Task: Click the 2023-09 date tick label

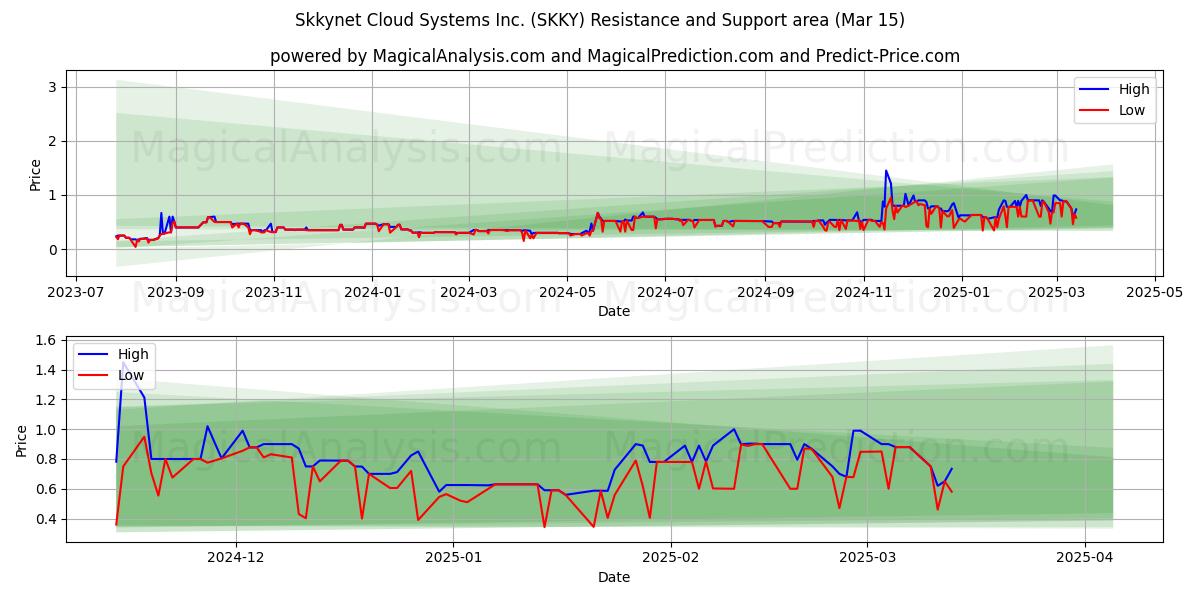Action: pyautogui.click(x=176, y=293)
